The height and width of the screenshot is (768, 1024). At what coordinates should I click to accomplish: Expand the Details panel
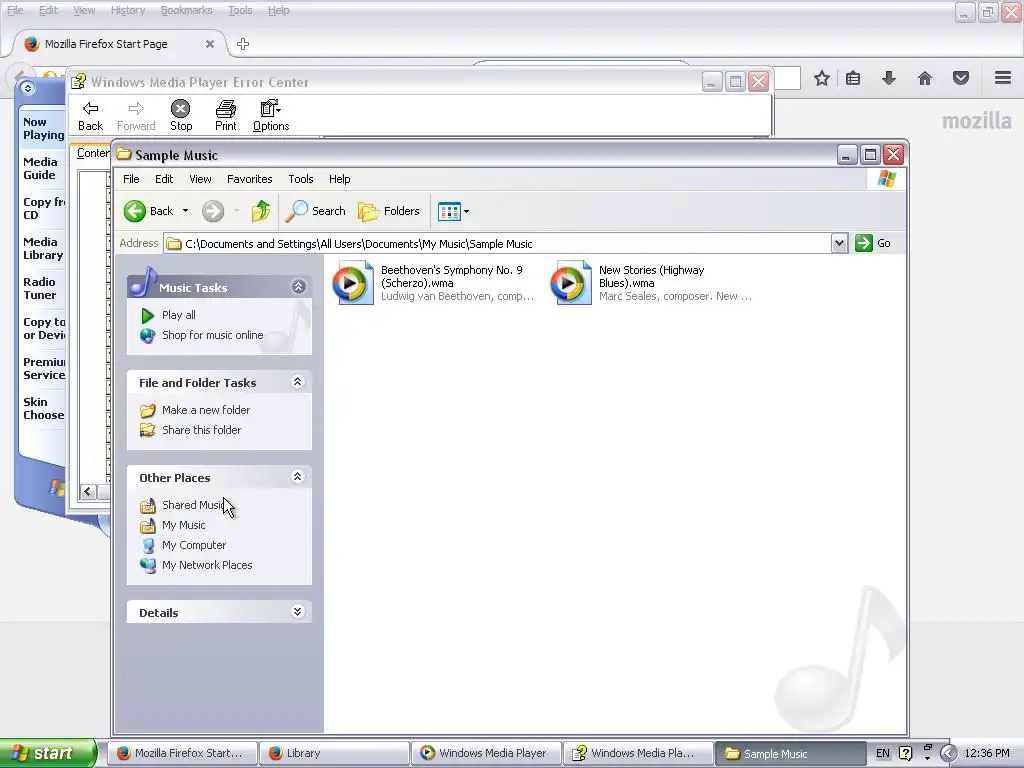pyautogui.click(x=298, y=611)
